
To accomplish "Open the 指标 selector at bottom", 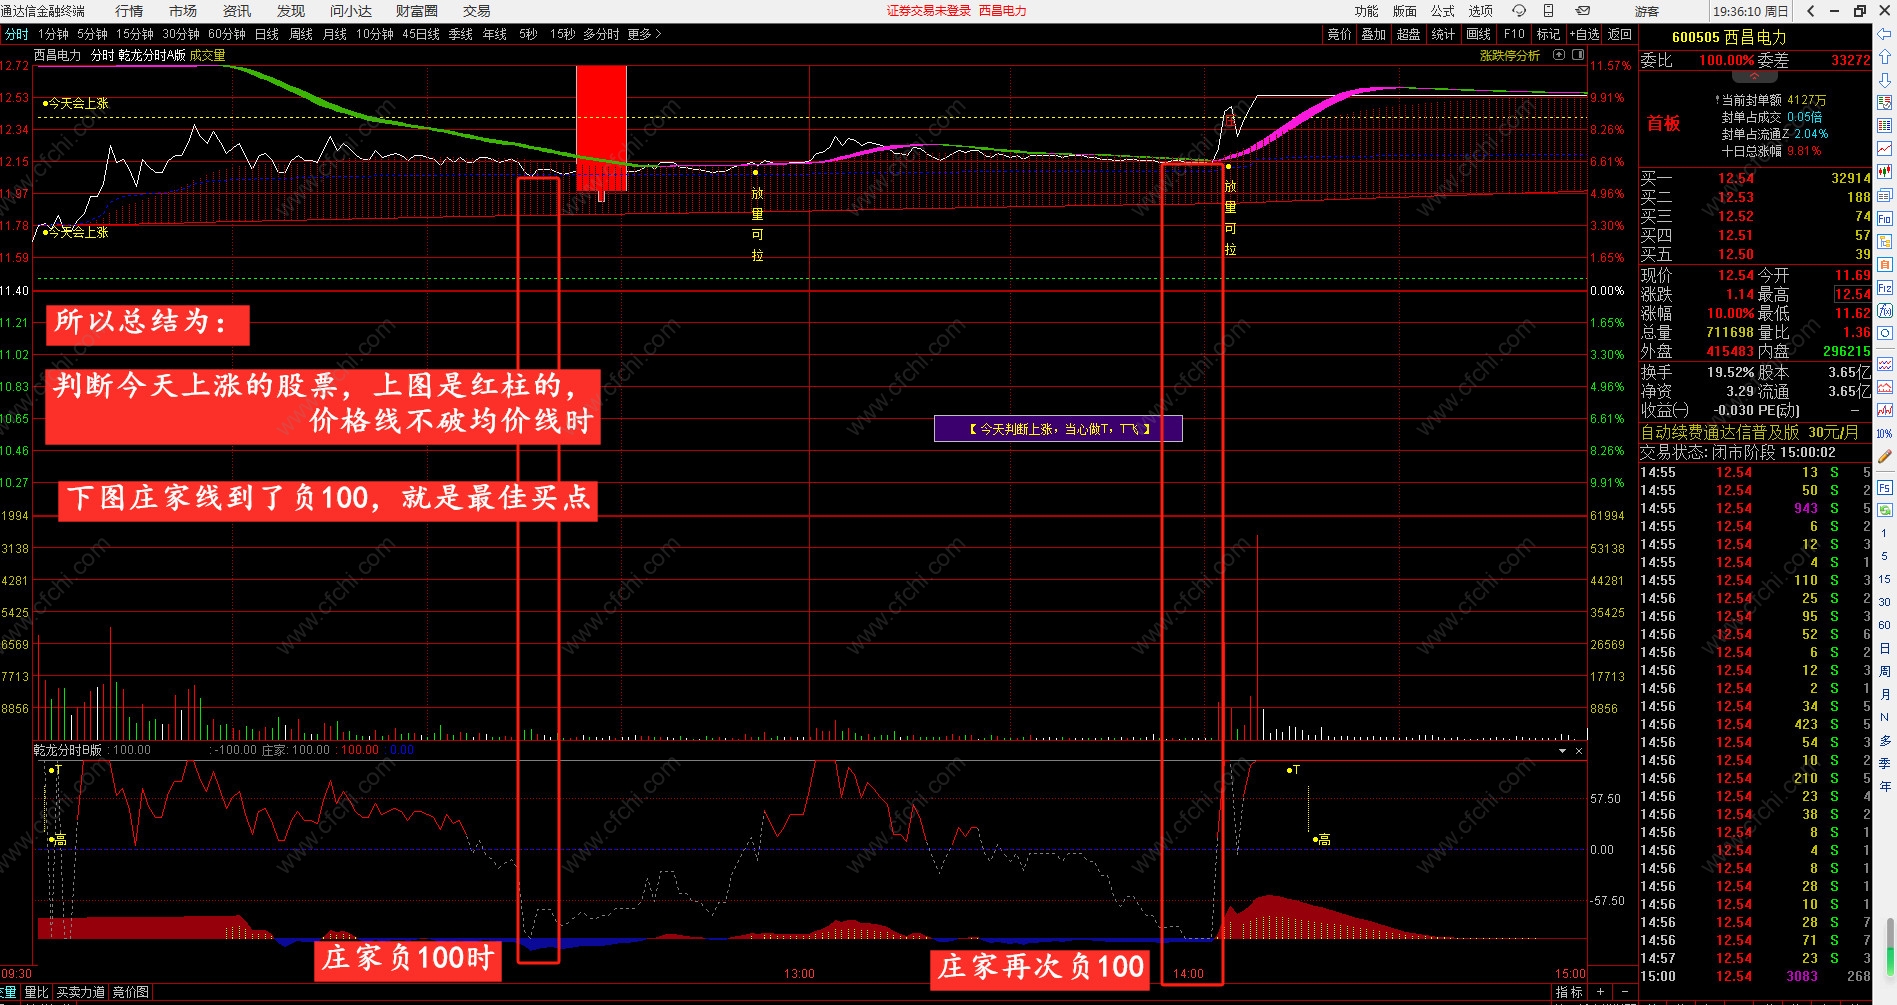I will pyautogui.click(x=1569, y=992).
